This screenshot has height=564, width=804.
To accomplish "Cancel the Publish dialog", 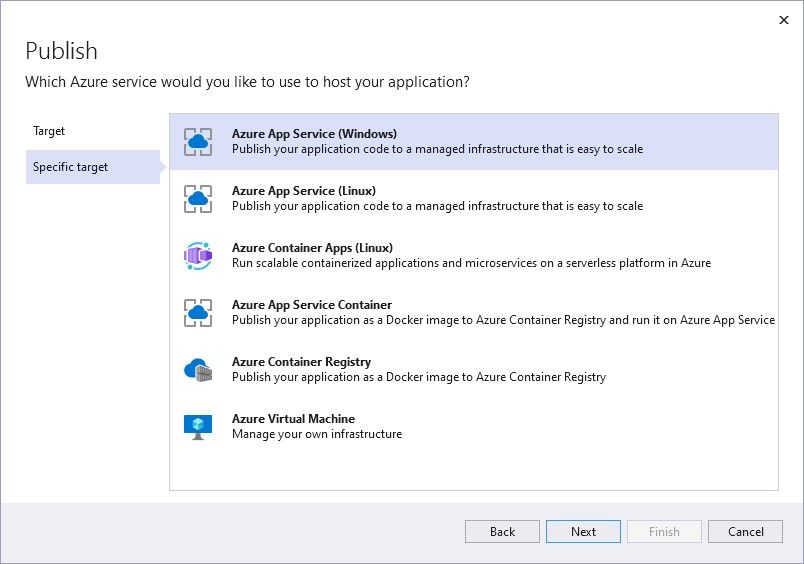I will (745, 532).
